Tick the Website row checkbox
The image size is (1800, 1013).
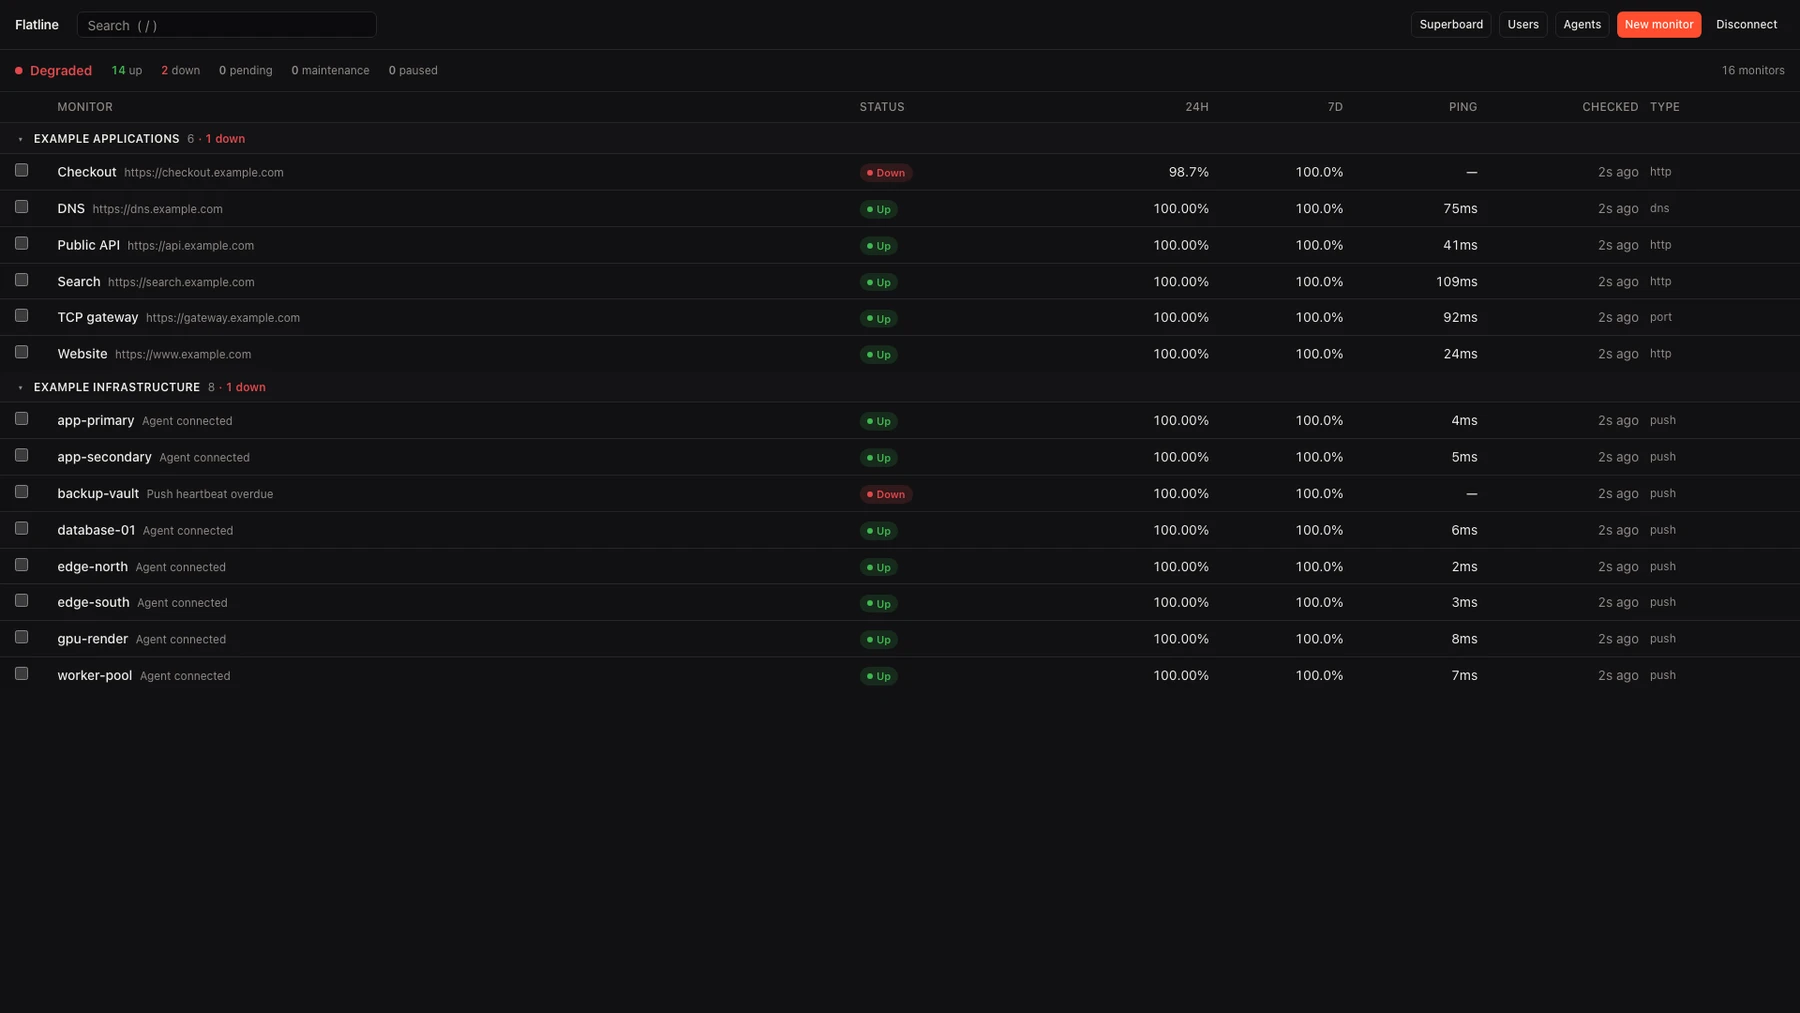21,352
